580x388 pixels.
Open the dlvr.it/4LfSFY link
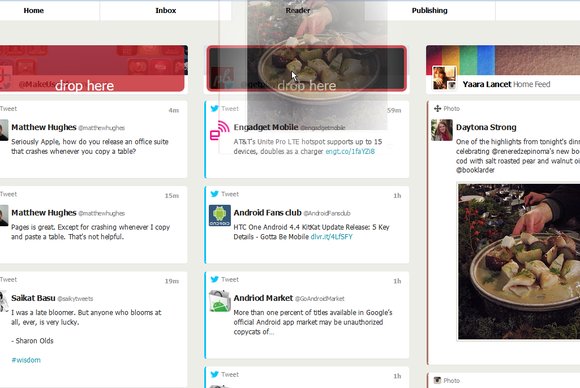(331, 237)
